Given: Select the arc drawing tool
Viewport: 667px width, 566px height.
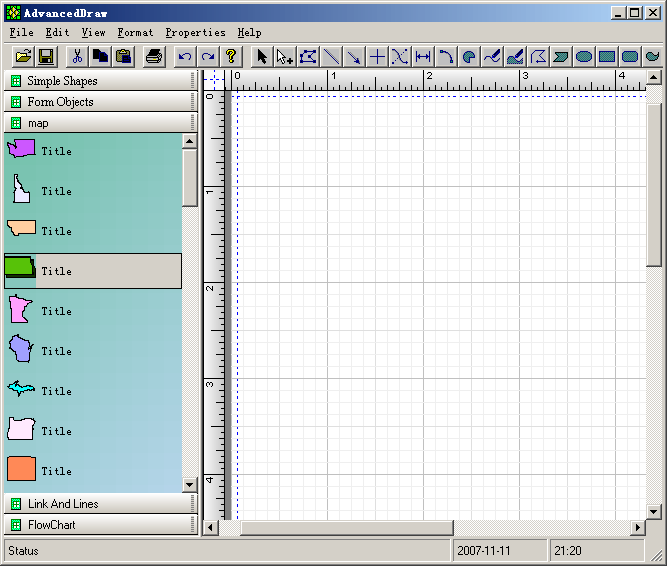Looking at the screenshot, I should click(x=446, y=56).
